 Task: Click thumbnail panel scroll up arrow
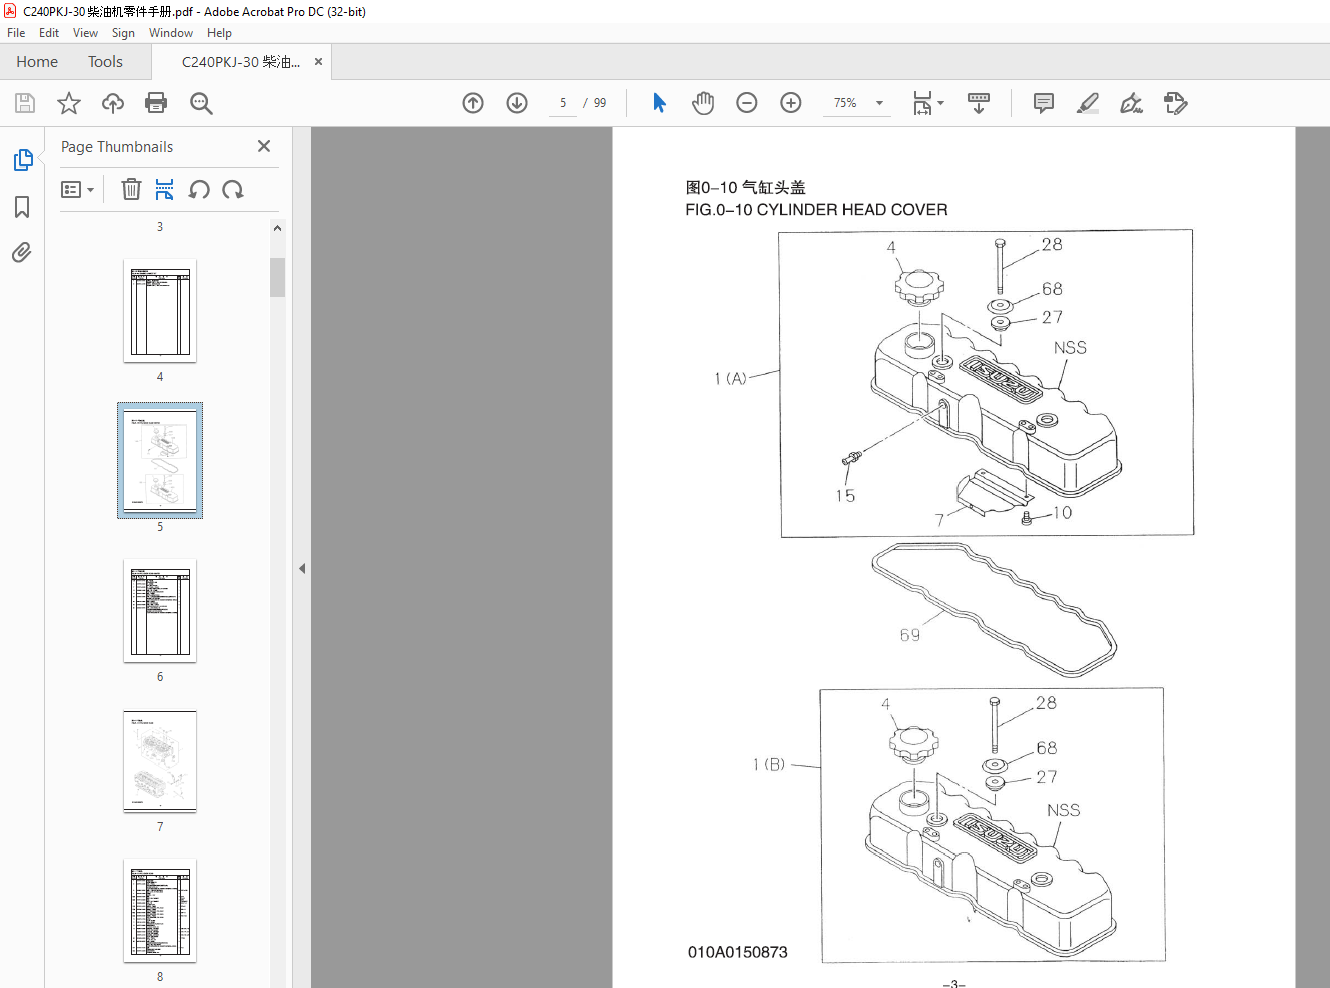277,228
